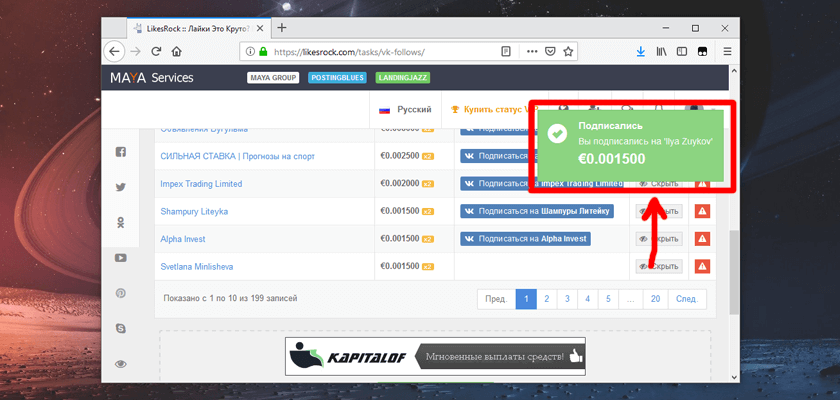The image size is (840, 400).
Task: Click the x2 badge in Shampury Liteyka row
Action: [x=428, y=212]
